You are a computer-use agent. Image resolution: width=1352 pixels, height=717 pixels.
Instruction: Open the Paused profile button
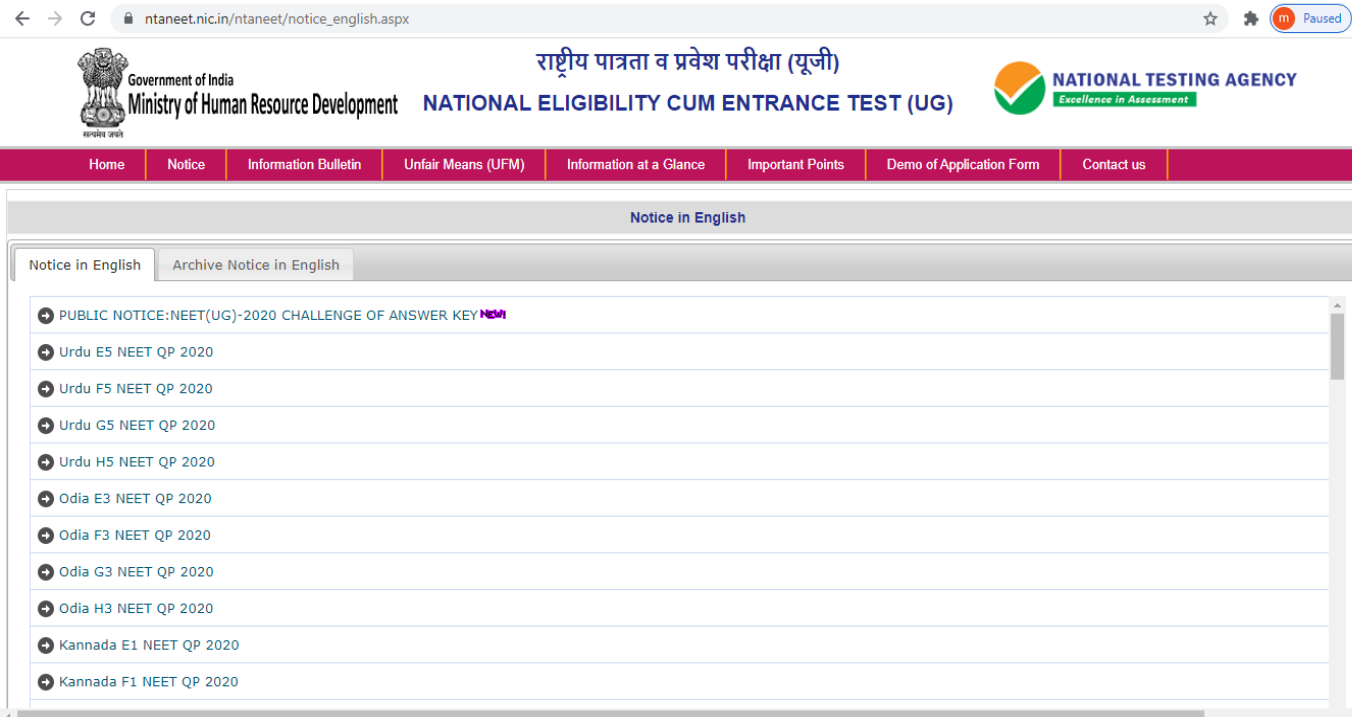pos(1310,19)
